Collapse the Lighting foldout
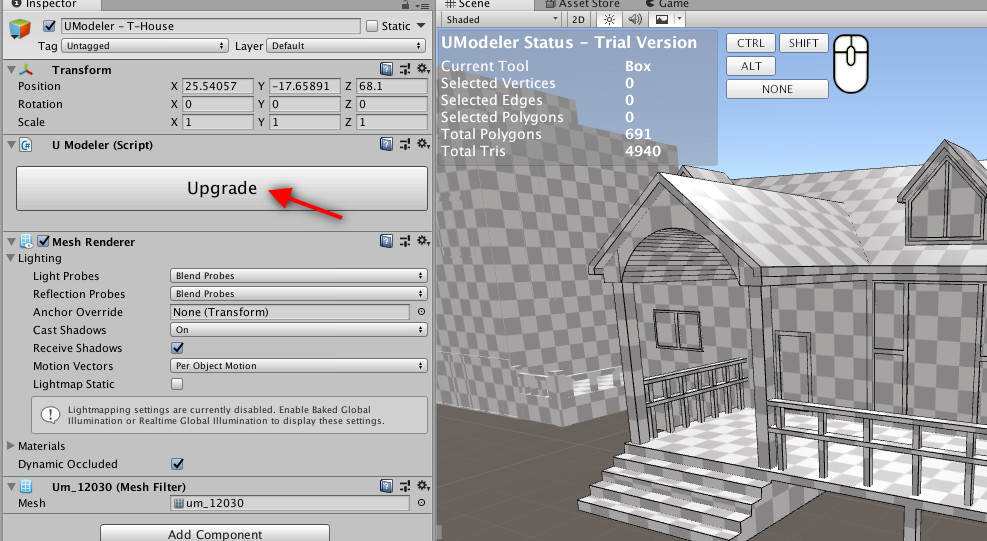 11,258
